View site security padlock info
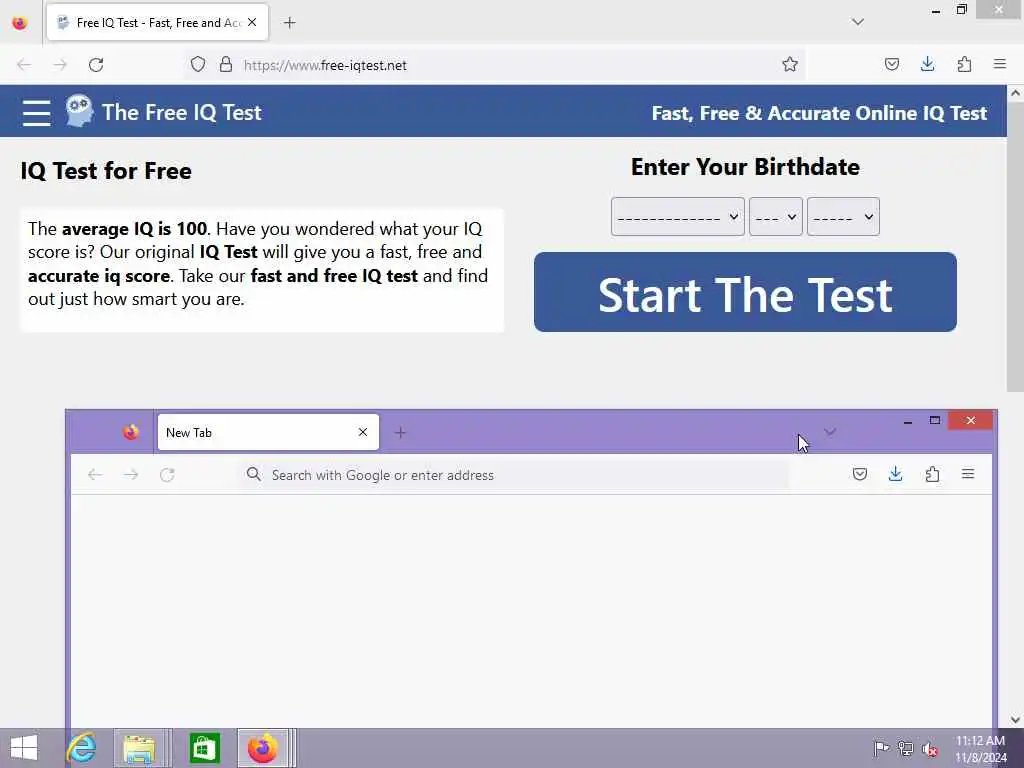Viewport: 1024px width, 768px height. pyautogui.click(x=226, y=65)
